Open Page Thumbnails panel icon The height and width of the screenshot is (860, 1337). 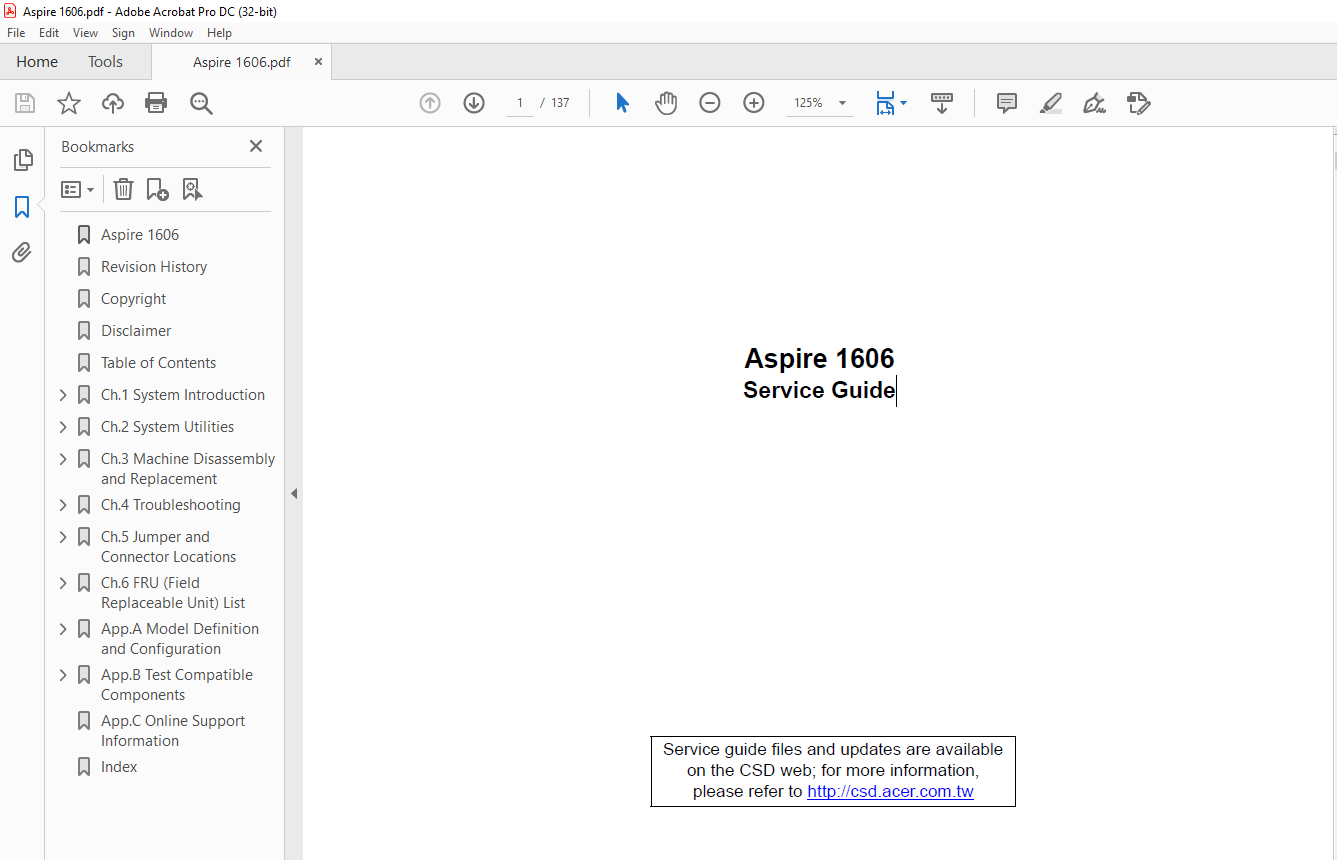point(22,160)
